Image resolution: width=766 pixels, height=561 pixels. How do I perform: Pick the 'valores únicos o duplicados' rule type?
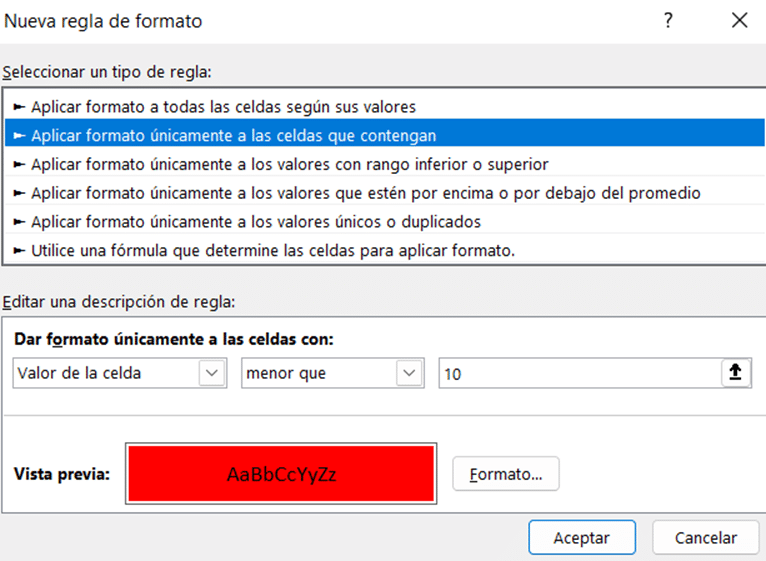click(x=255, y=222)
